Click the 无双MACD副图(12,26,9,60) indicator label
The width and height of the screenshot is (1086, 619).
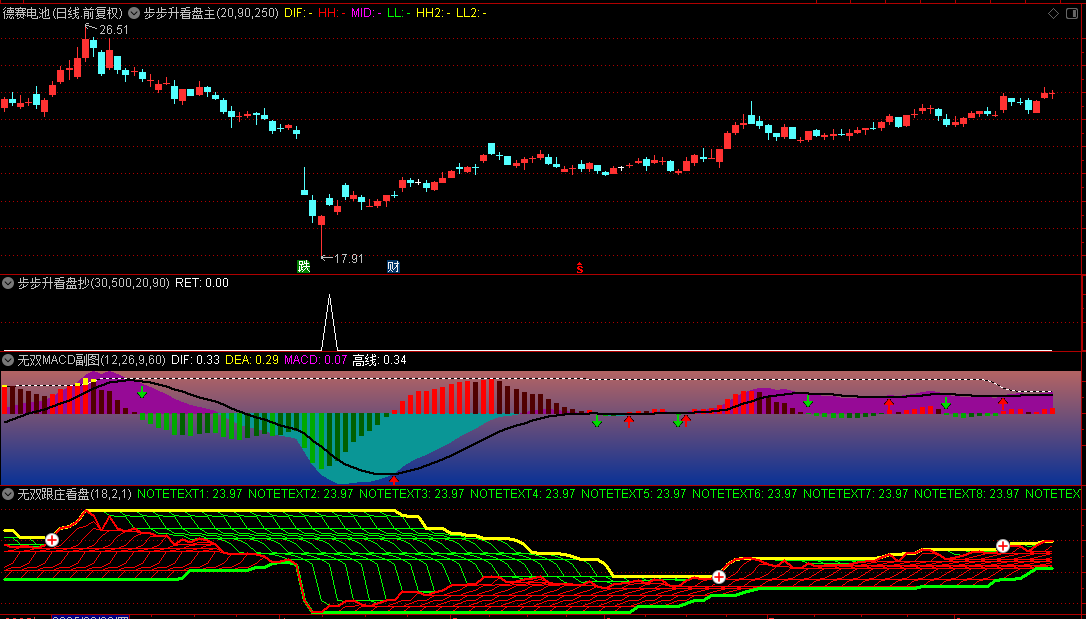click(x=92, y=359)
